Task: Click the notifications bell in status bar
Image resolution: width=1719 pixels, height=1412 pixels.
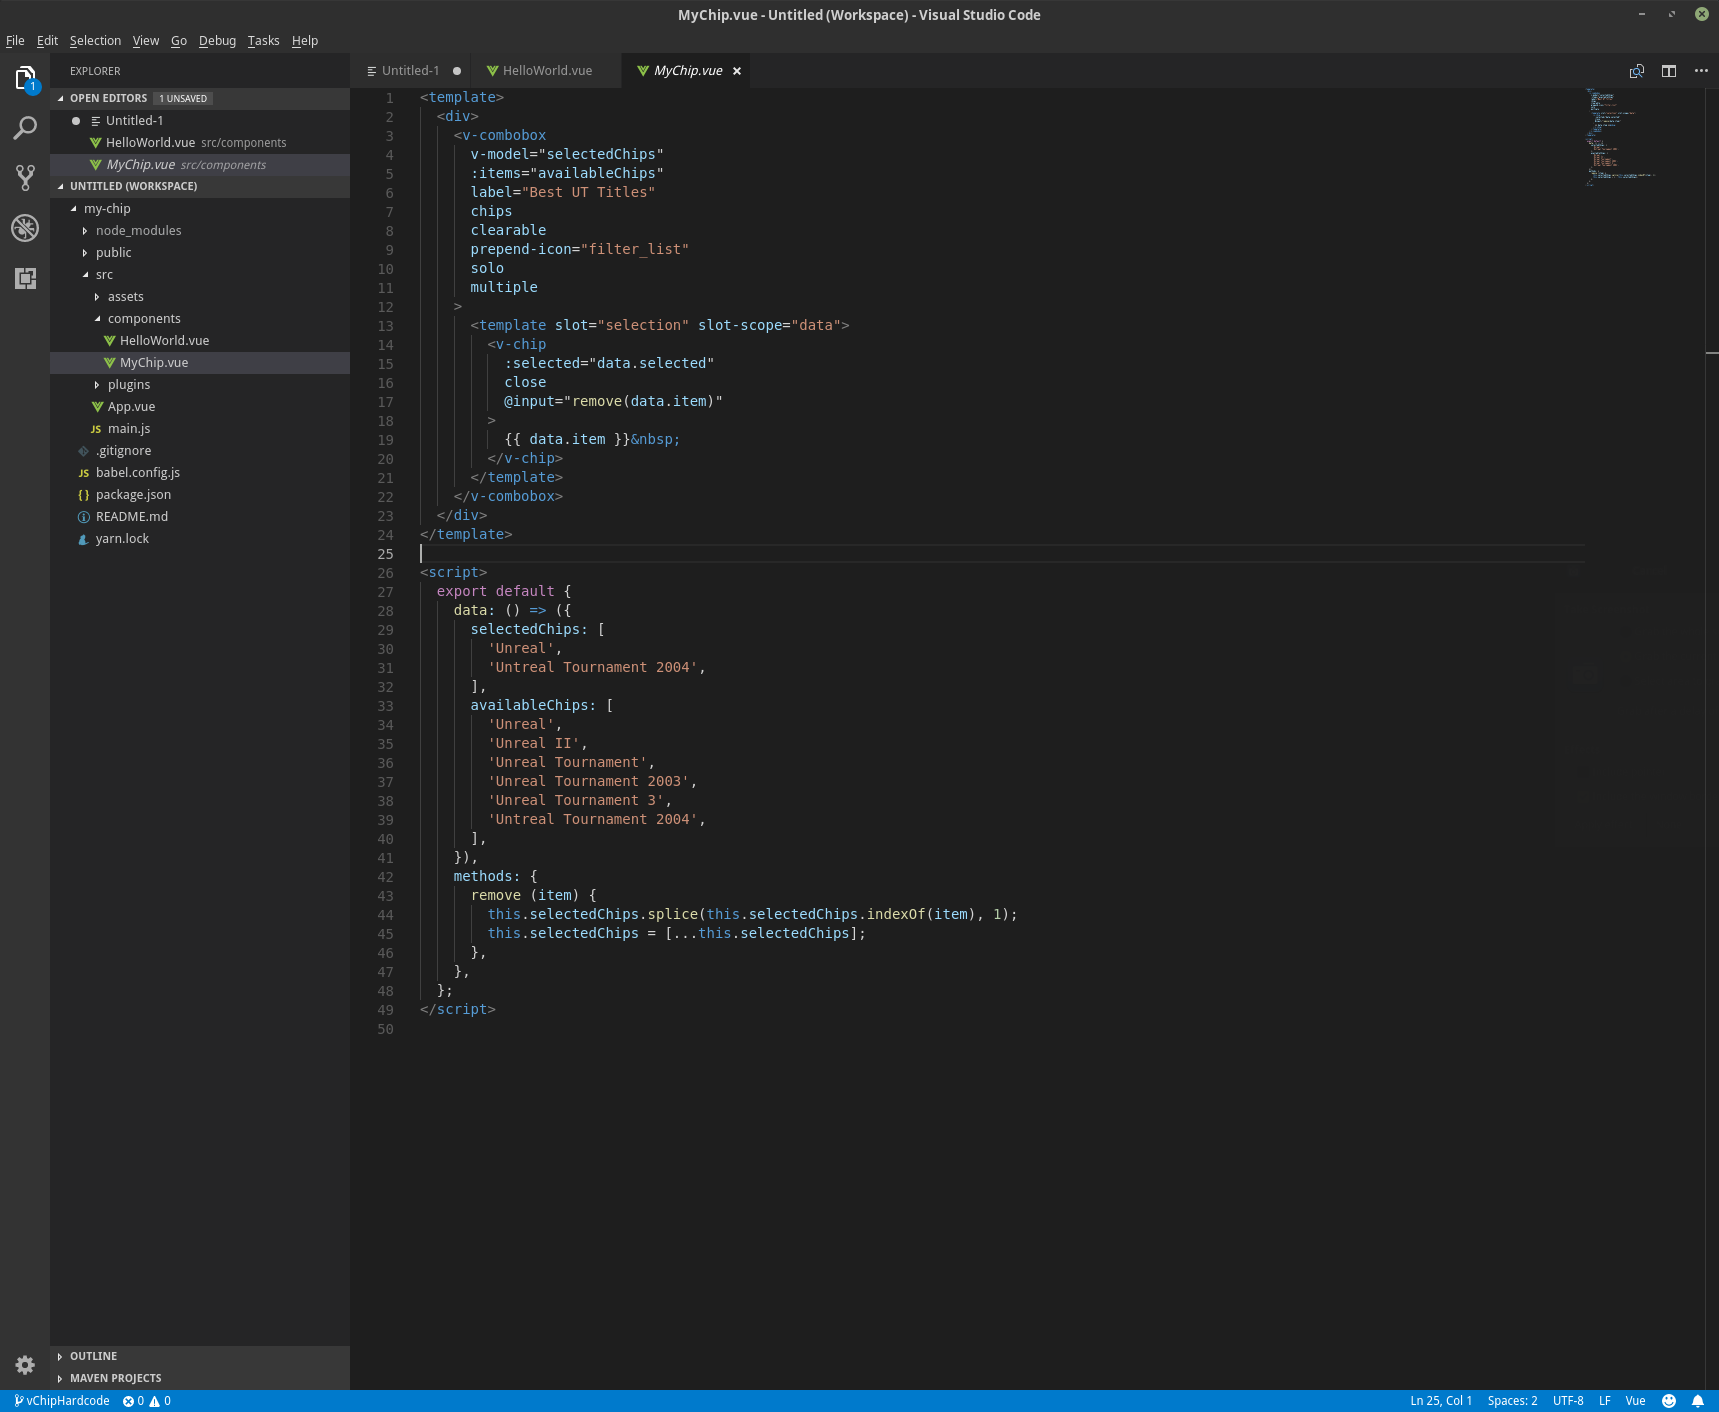Action: point(1697,1401)
